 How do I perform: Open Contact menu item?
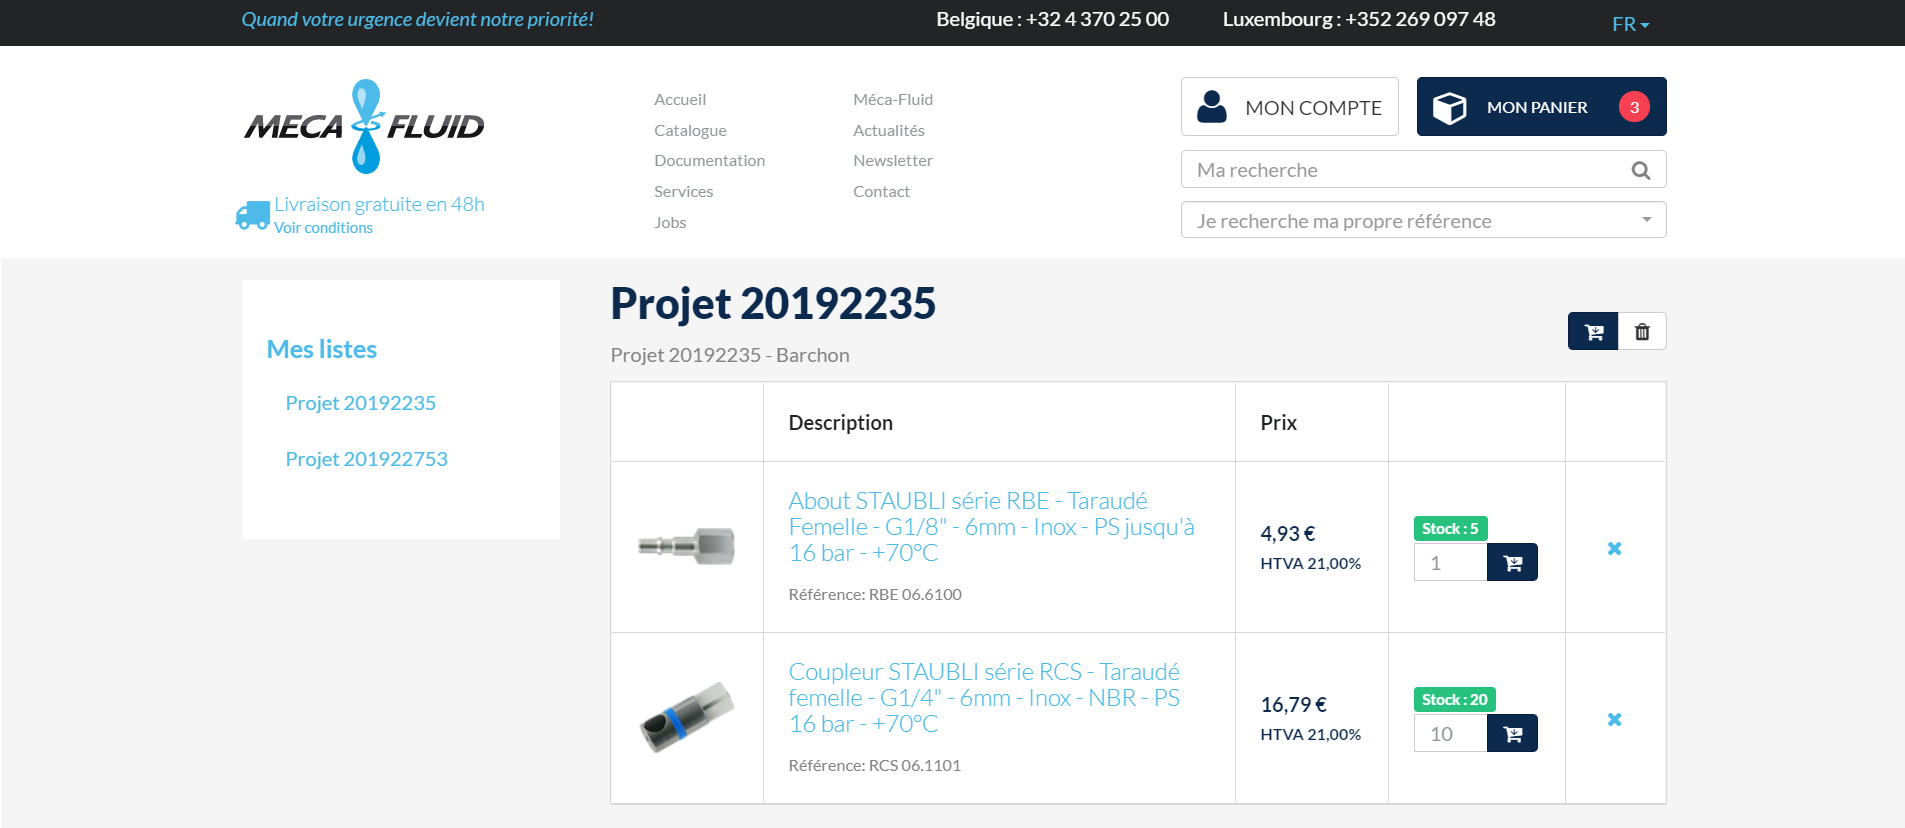pos(881,191)
